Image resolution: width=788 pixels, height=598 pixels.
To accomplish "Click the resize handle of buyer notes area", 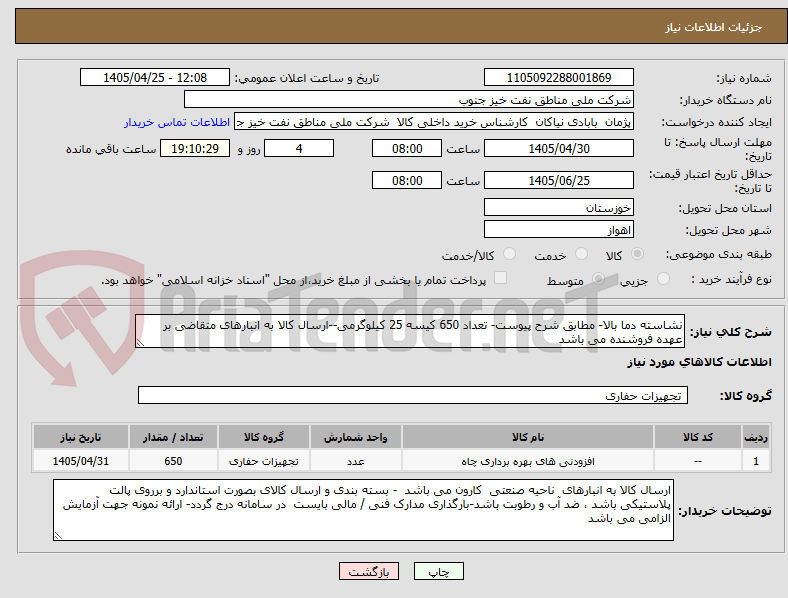I will point(58,536).
